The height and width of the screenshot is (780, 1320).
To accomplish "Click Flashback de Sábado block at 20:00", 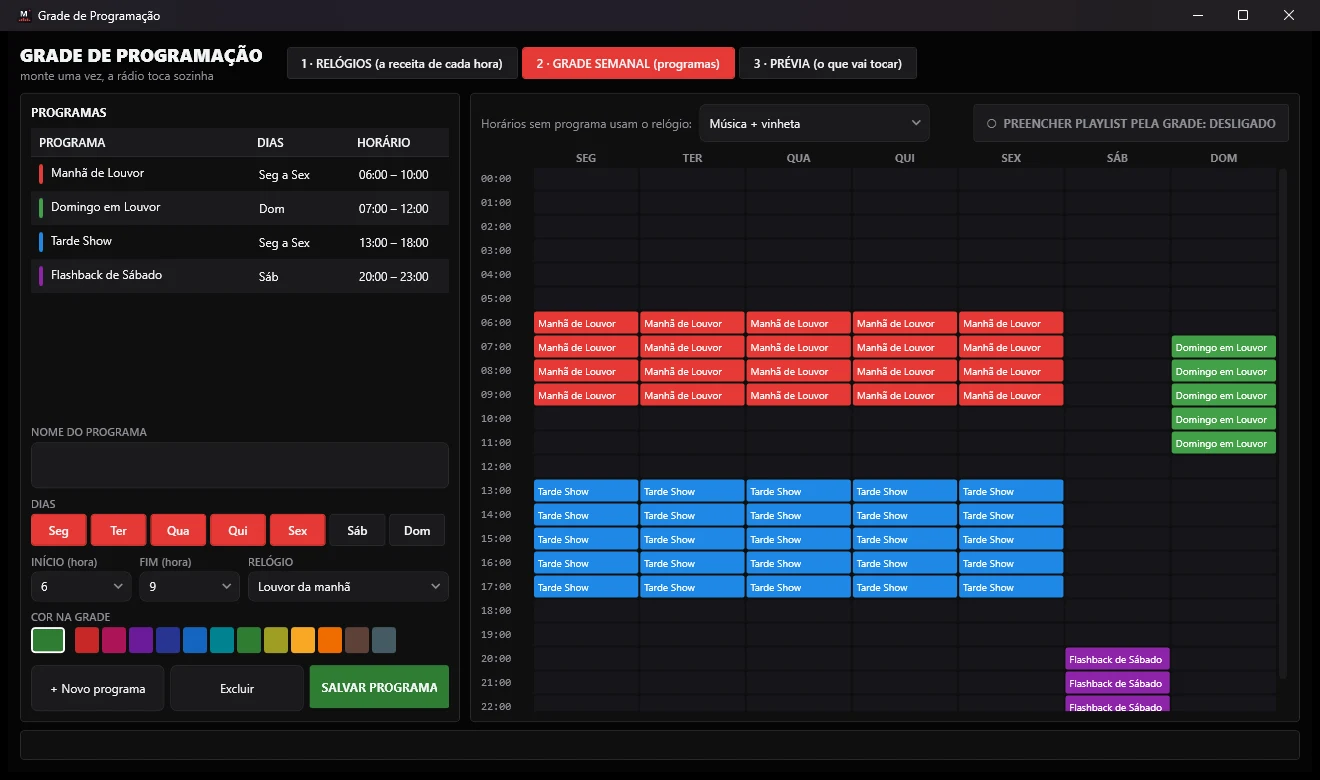I will [1117, 659].
